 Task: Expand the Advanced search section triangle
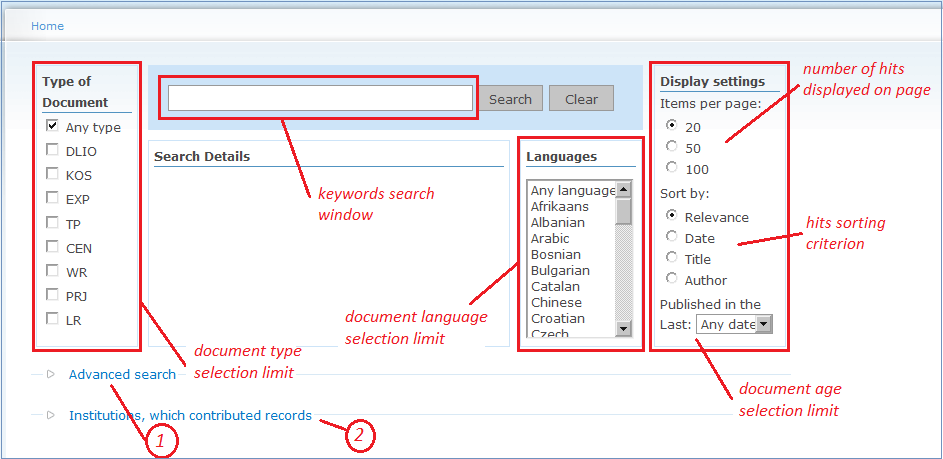pos(51,374)
